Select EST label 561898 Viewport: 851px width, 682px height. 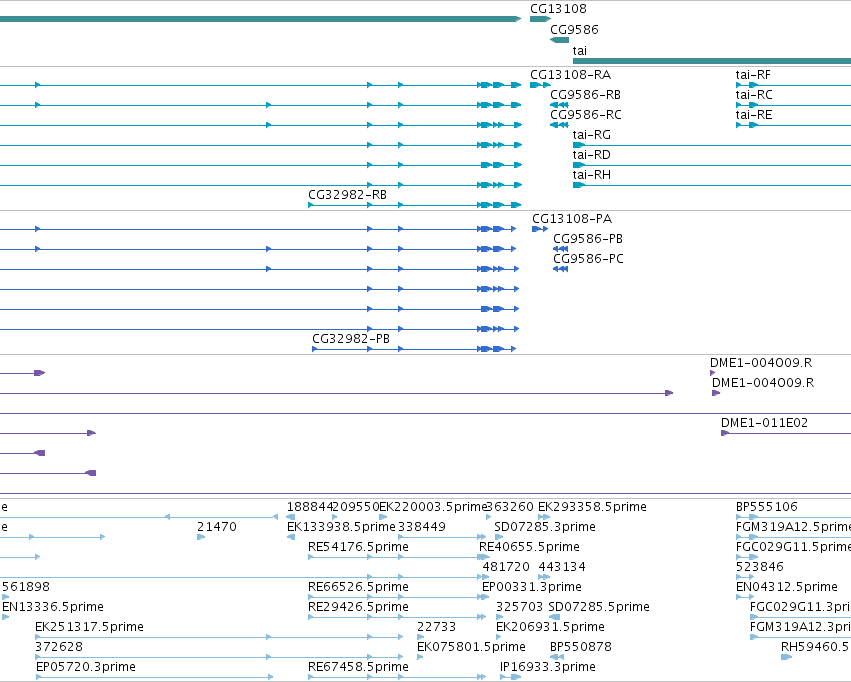tap(26, 587)
